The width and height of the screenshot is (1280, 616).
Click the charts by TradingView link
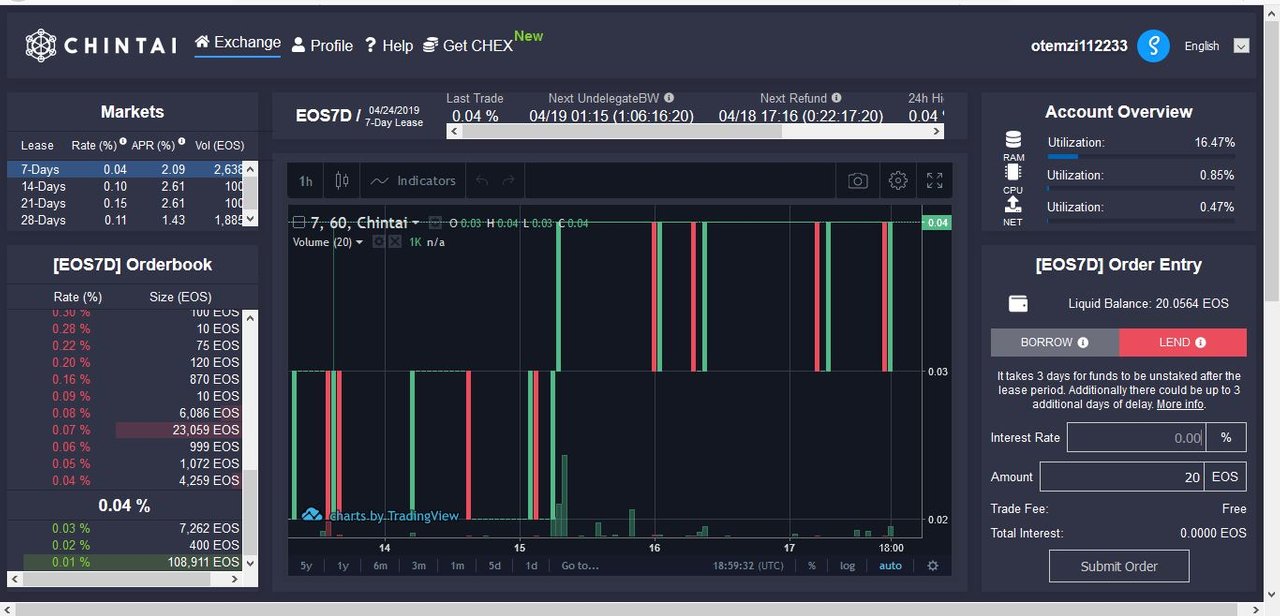pyautogui.click(x=381, y=515)
